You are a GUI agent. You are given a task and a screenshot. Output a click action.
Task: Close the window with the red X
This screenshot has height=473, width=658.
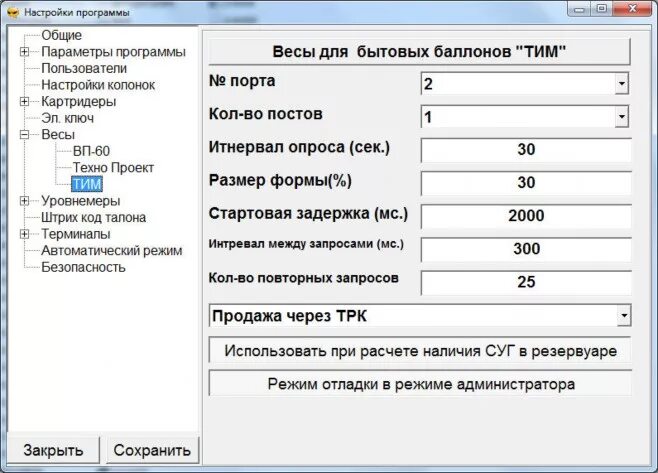pyautogui.click(x=632, y=9)
